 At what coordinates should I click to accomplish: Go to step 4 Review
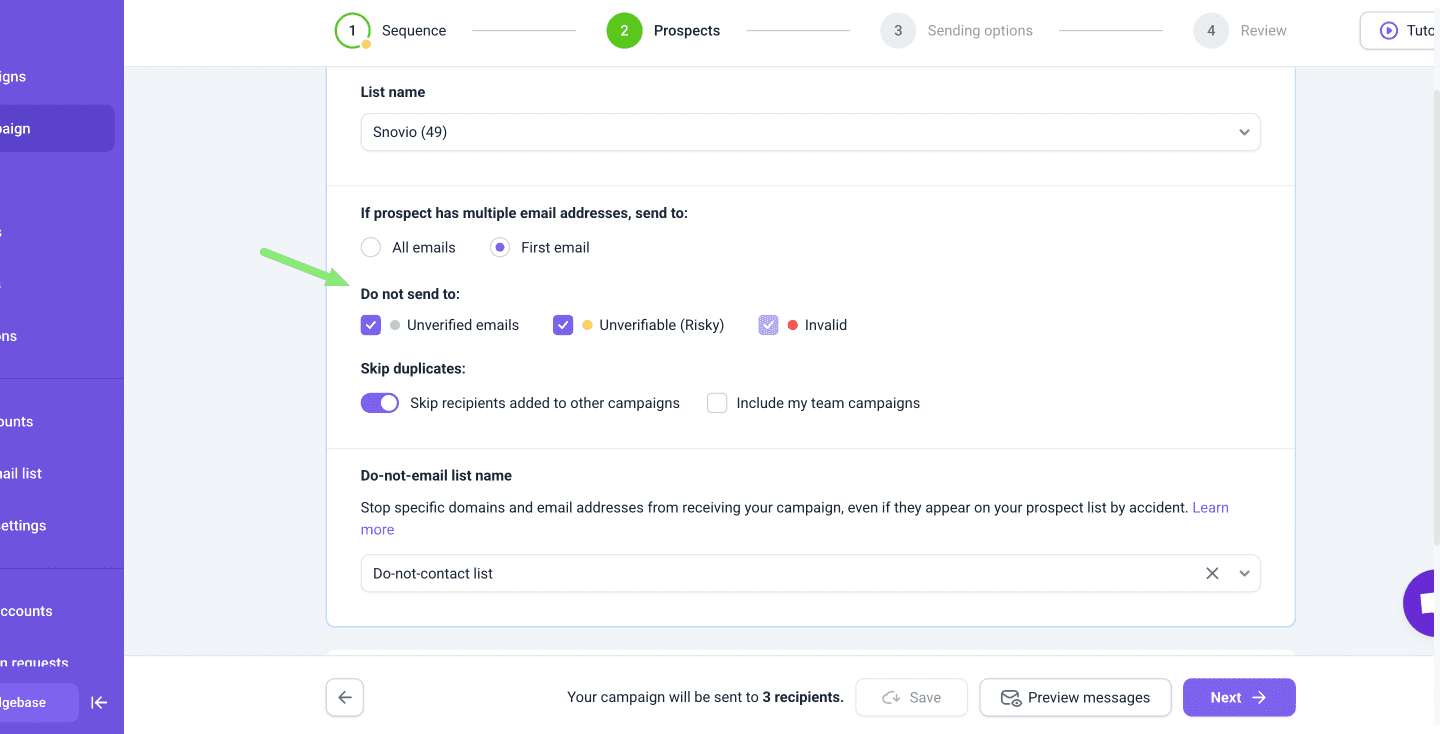(x=1211, y=31)
